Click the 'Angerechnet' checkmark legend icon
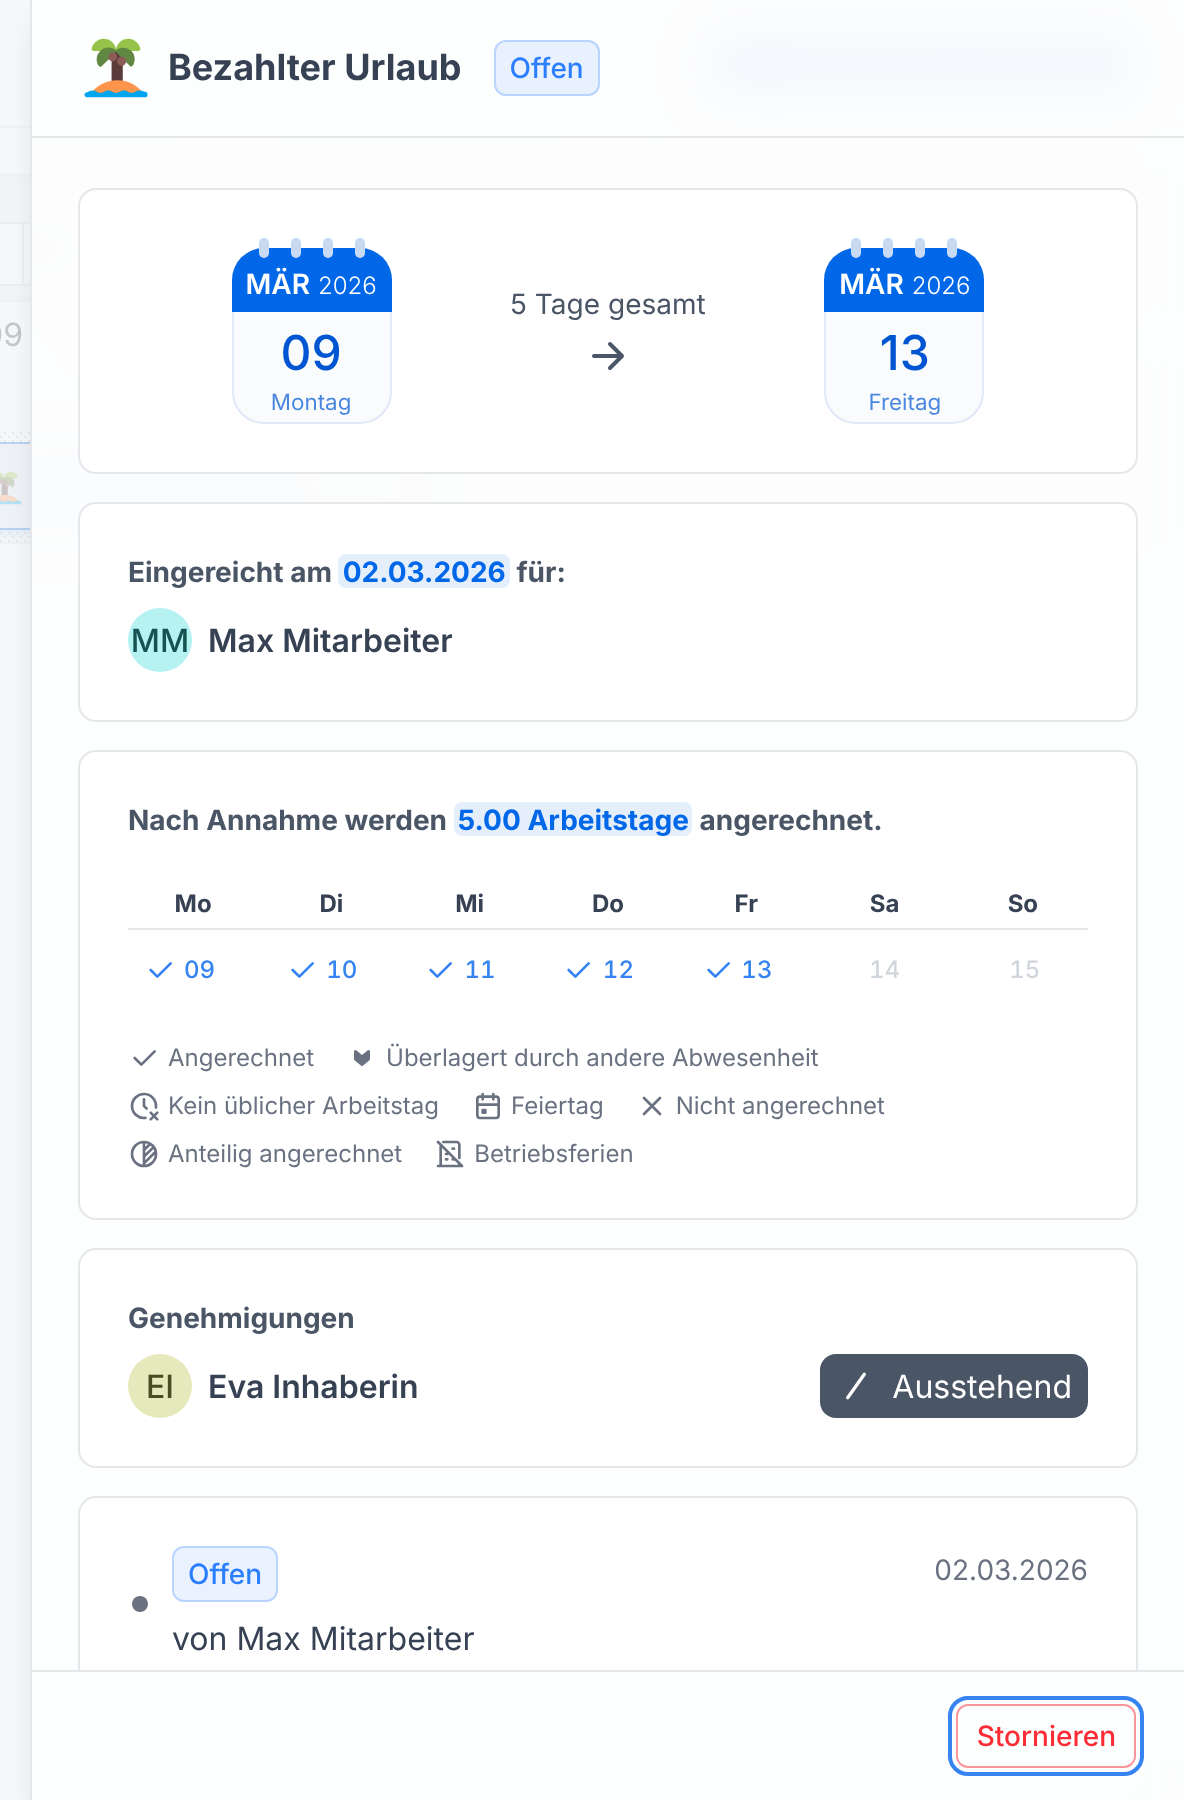 (x=144, y=1058)
